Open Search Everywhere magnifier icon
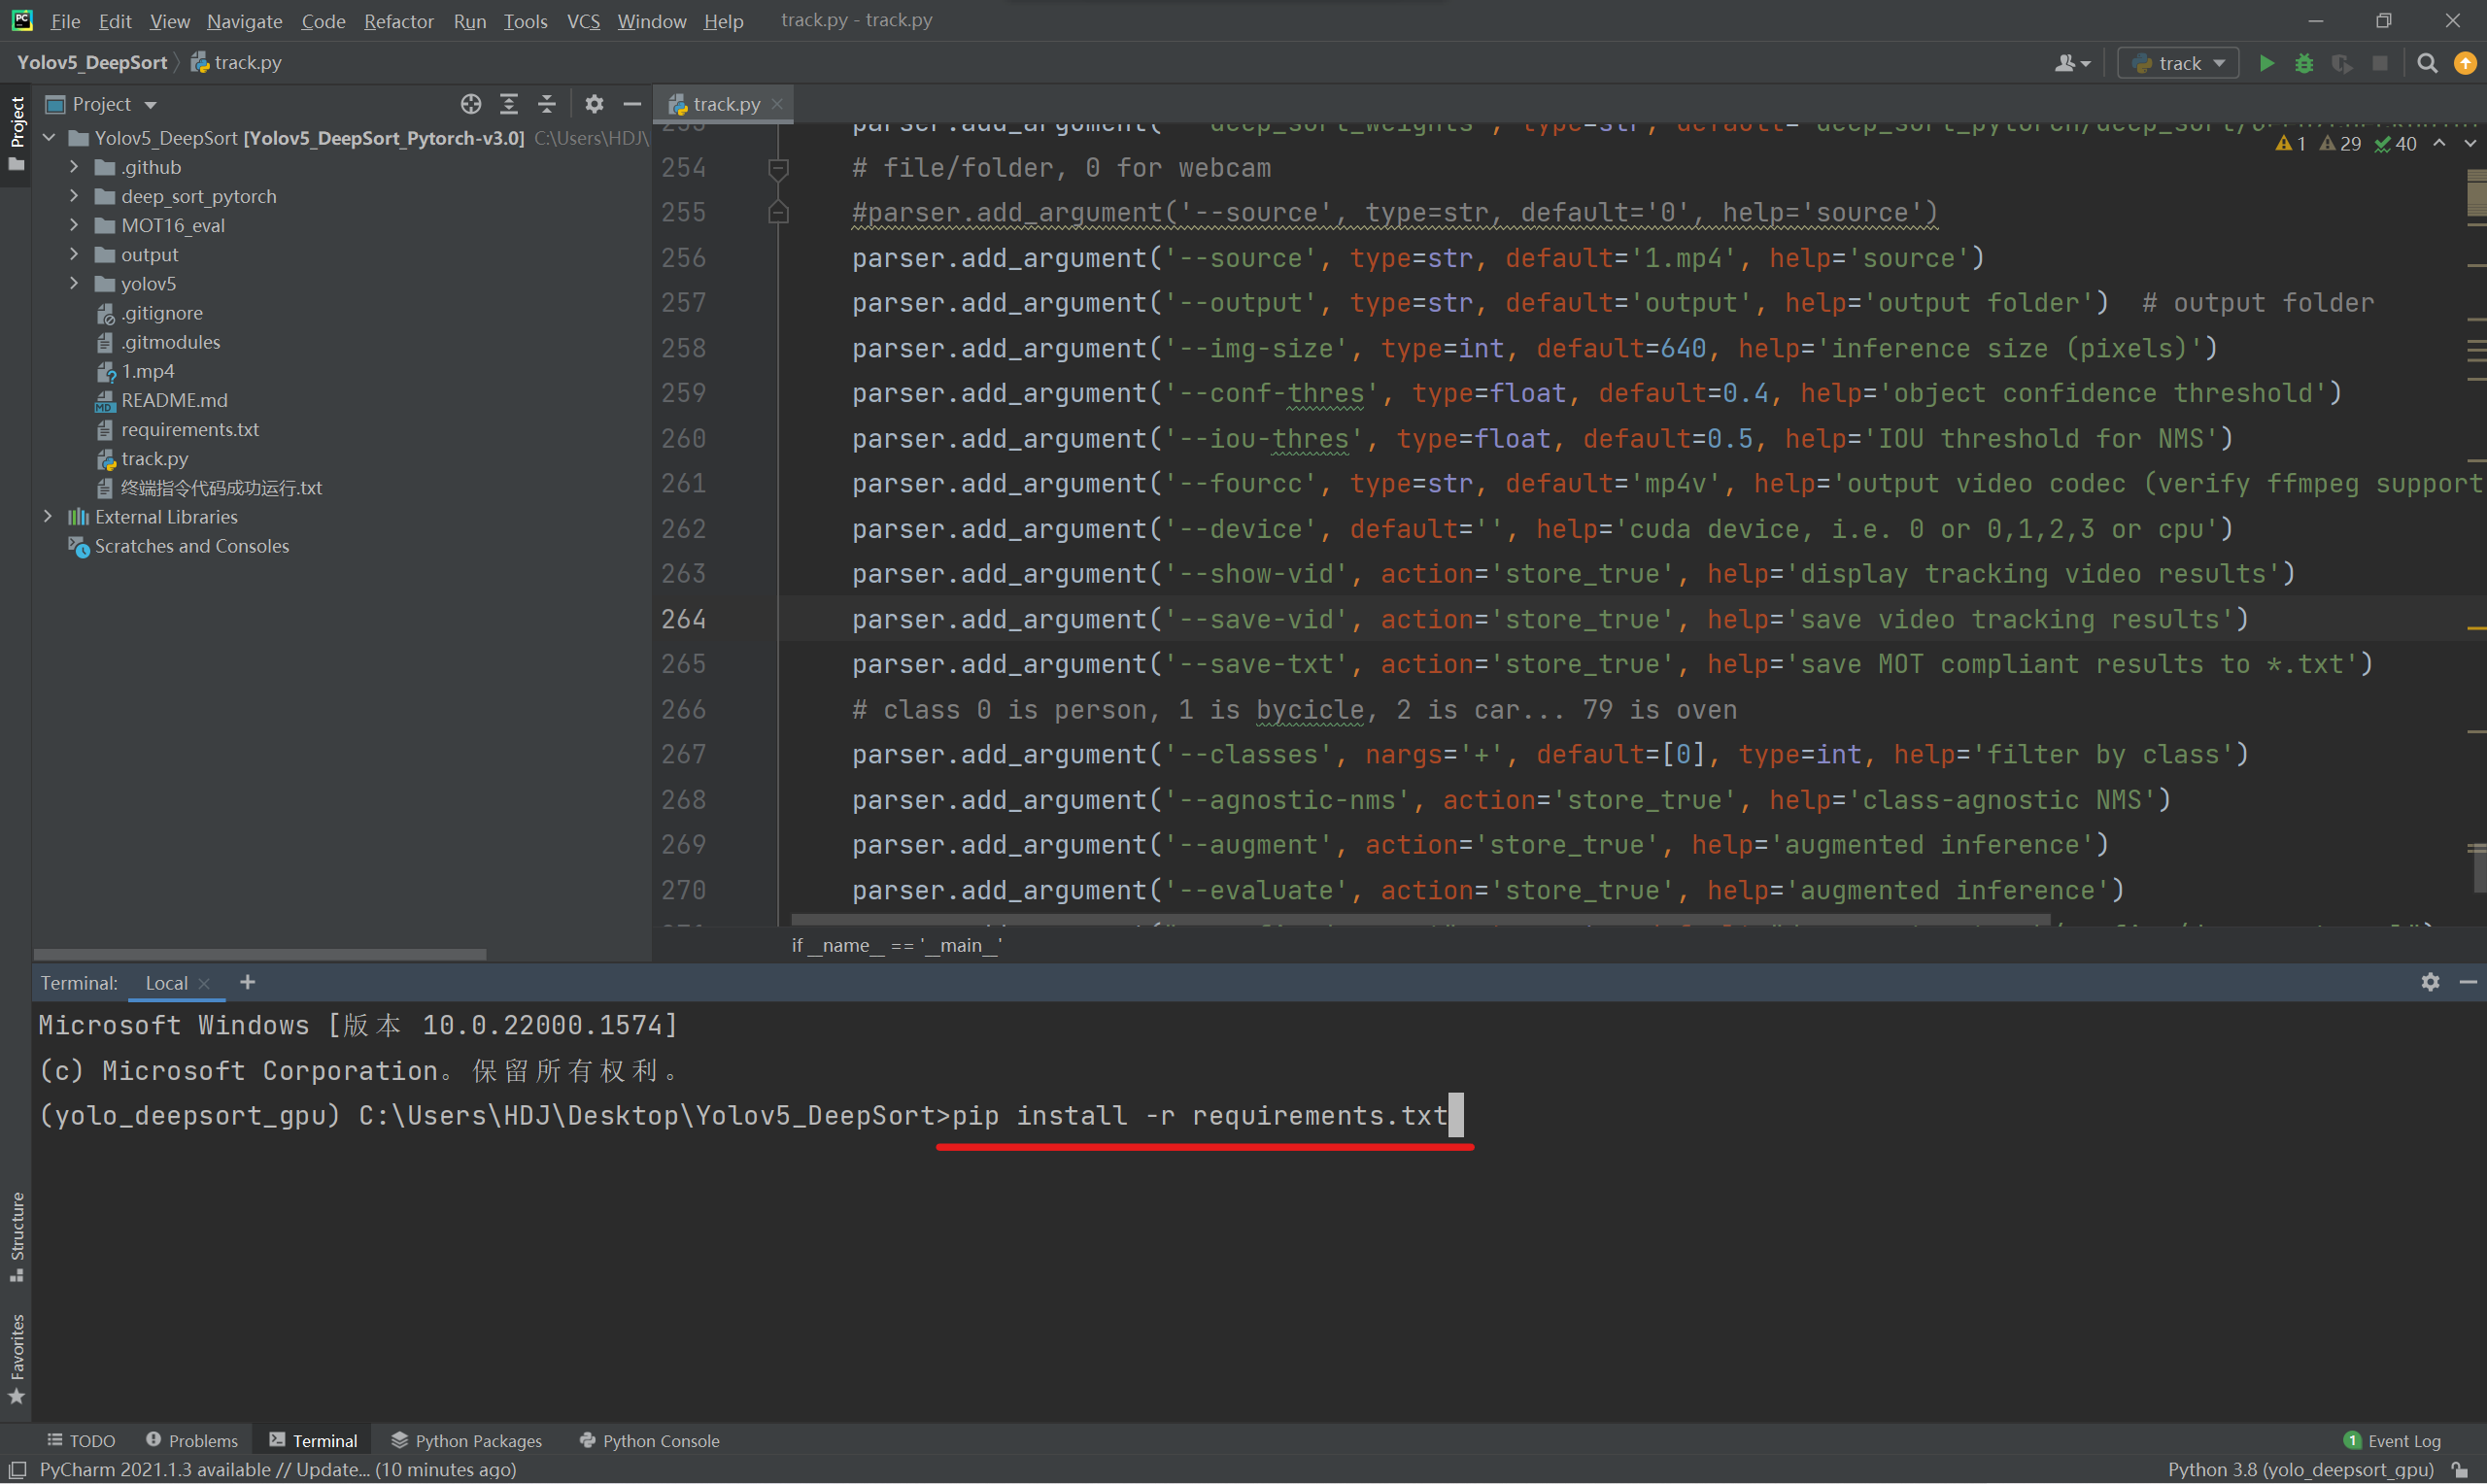 click(x=2427, y=63)
